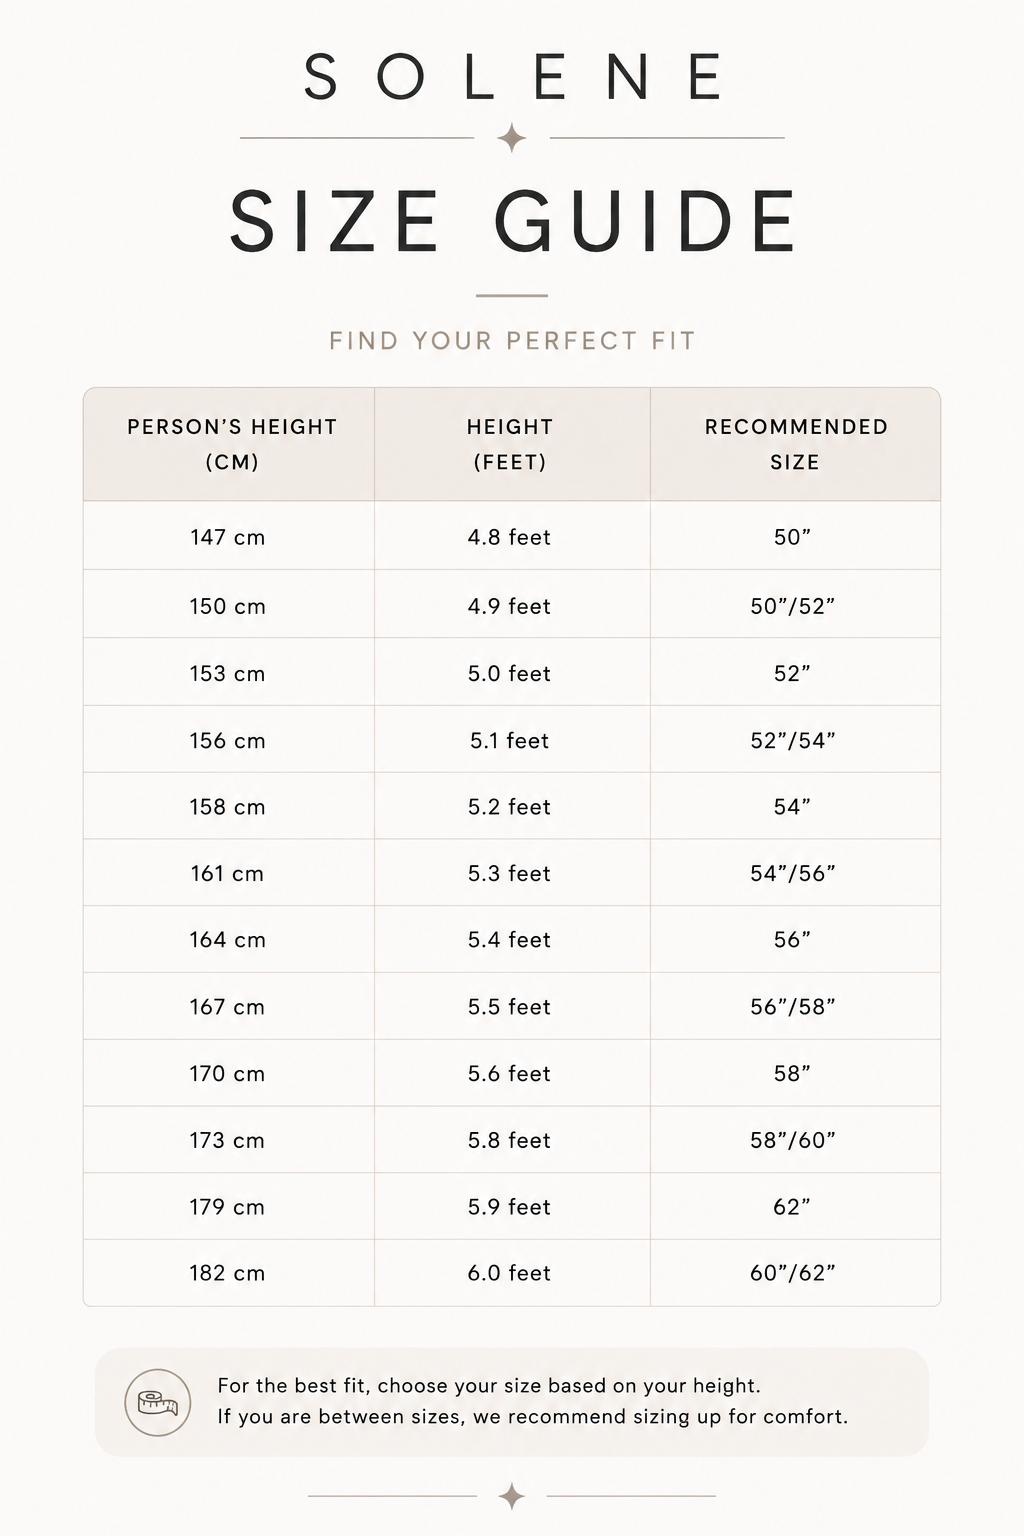Select the 156 cm row
Image resolution: width=1024 pixels, height=1536 pixels.
[512, 740]
